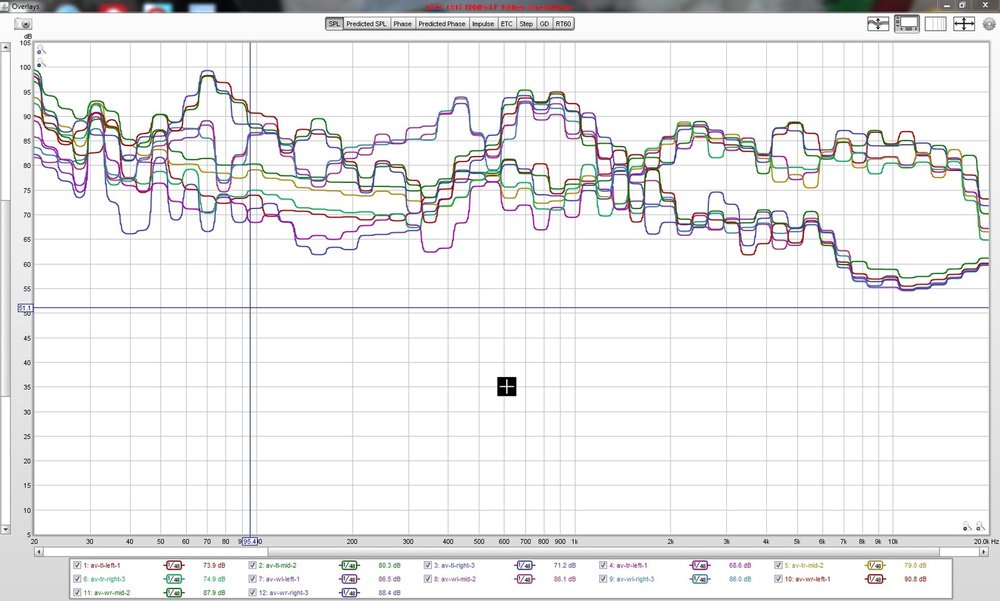Click the right horizontal zoom magnifier icon
Screen dimensions: 1000x601
coord(980,526)
